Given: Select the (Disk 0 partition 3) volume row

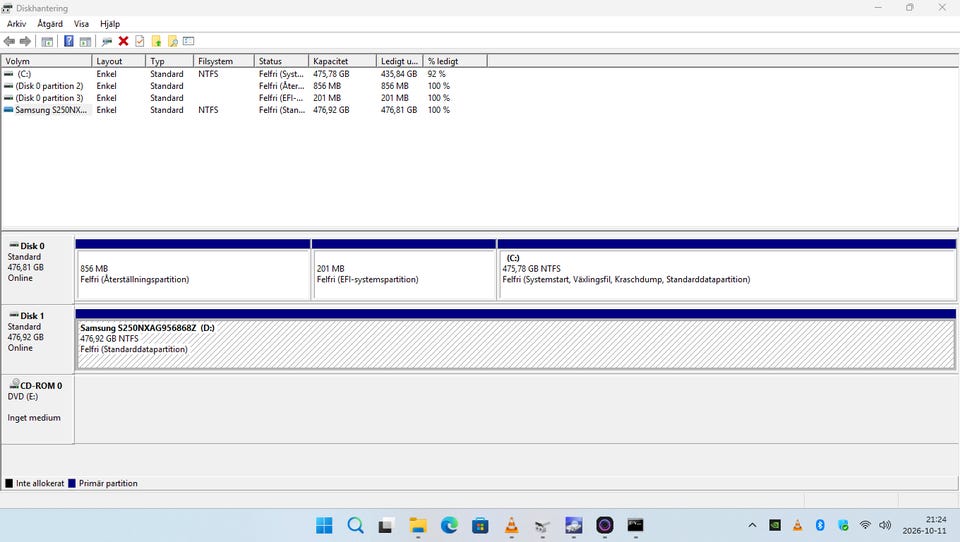Looking at the screenshot, I should point(245,98).
